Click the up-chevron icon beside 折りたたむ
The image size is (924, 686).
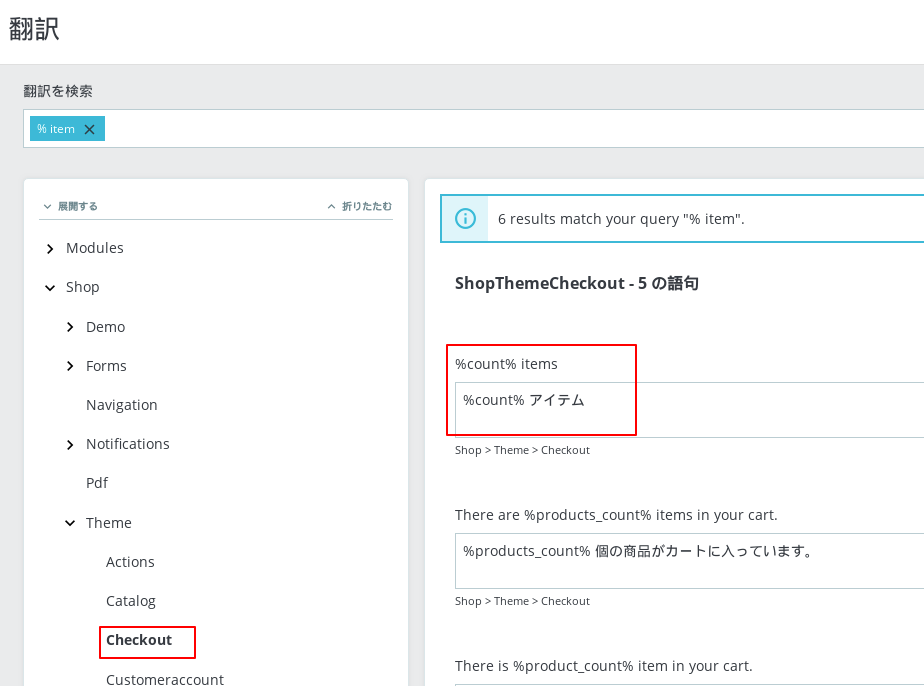[331, 206]
